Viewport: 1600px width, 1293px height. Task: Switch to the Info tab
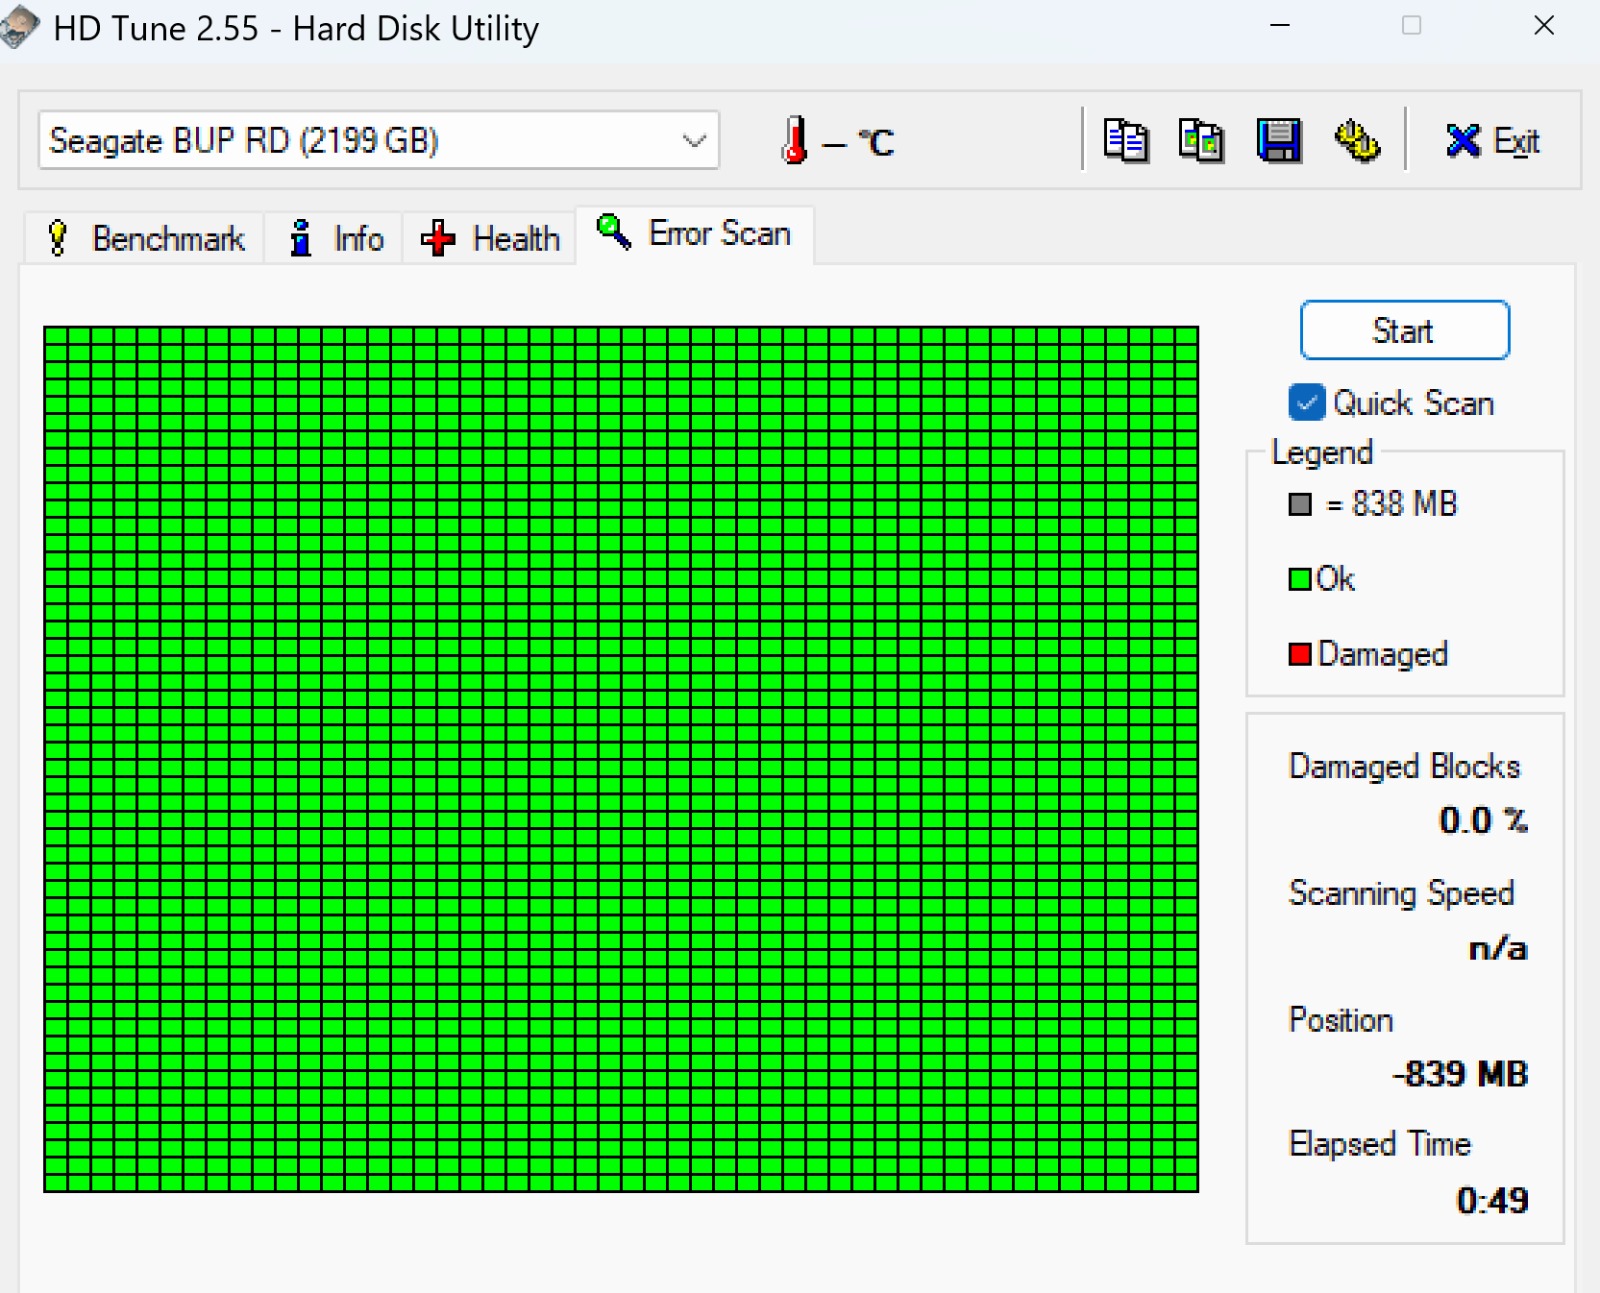coord(335,238)
